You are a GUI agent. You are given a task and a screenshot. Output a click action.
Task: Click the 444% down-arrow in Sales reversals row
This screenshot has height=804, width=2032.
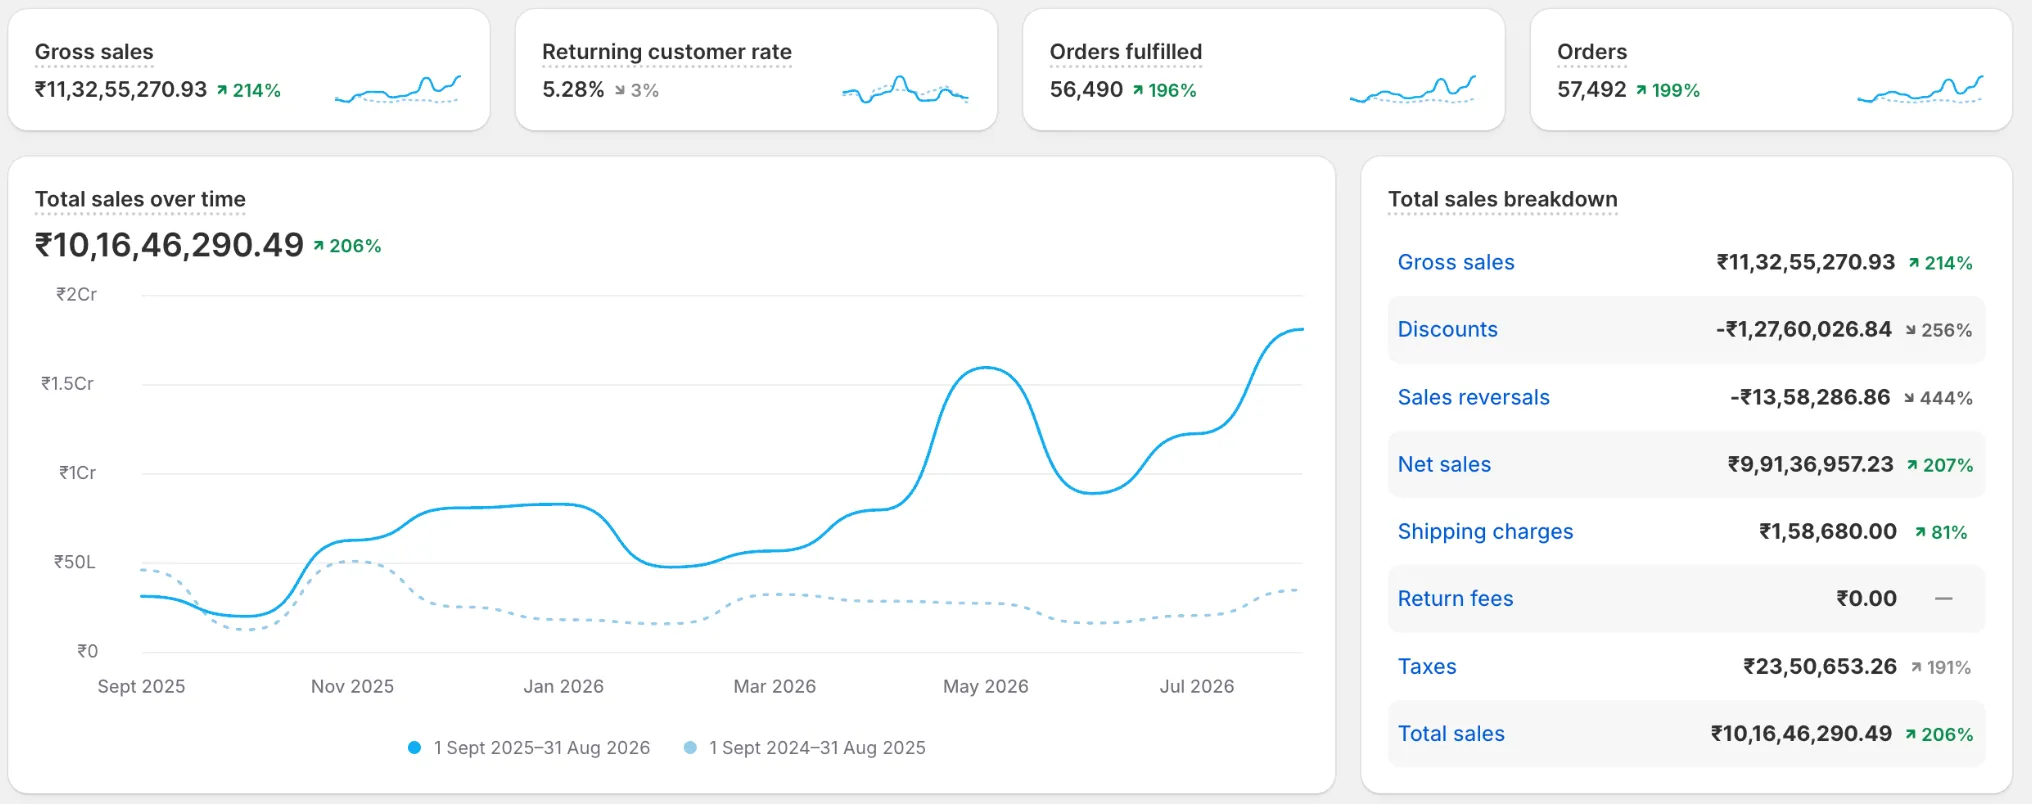coord(1938,399)
